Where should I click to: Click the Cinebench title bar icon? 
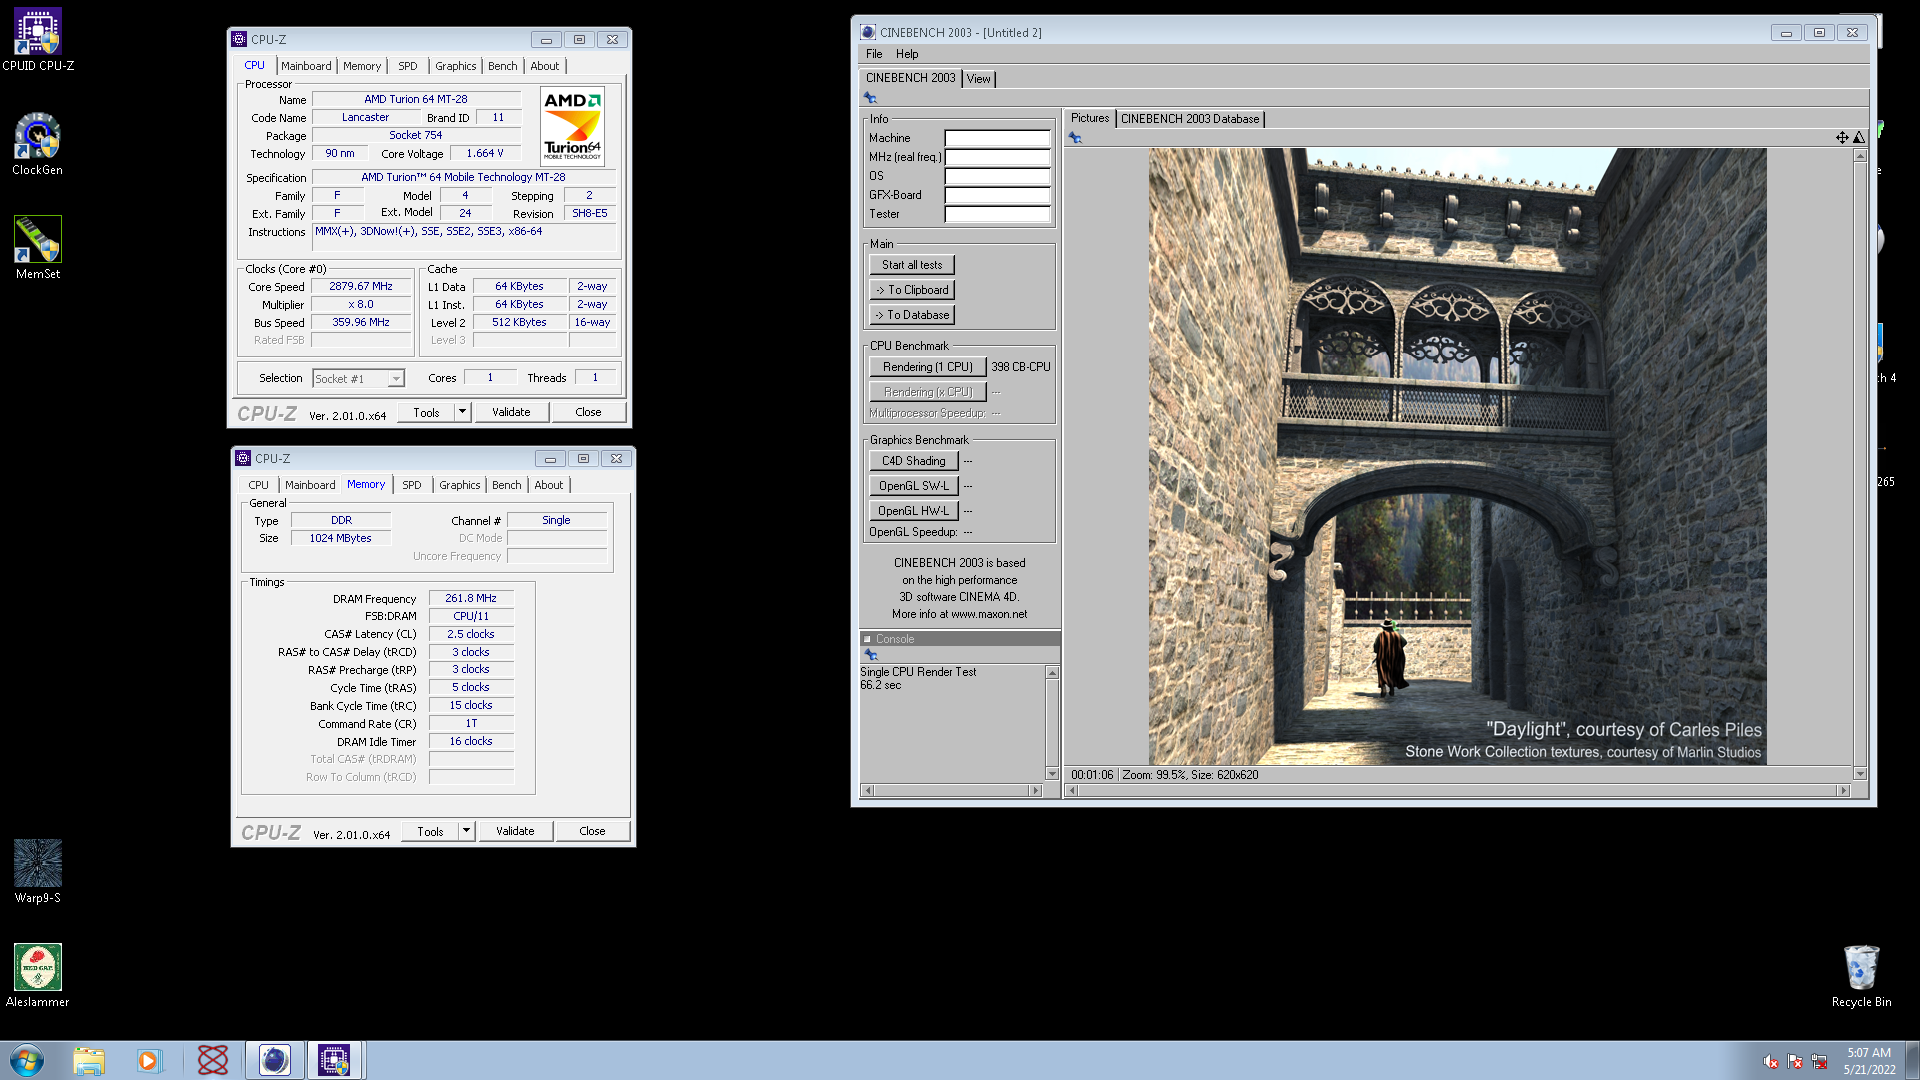[868, 33]
